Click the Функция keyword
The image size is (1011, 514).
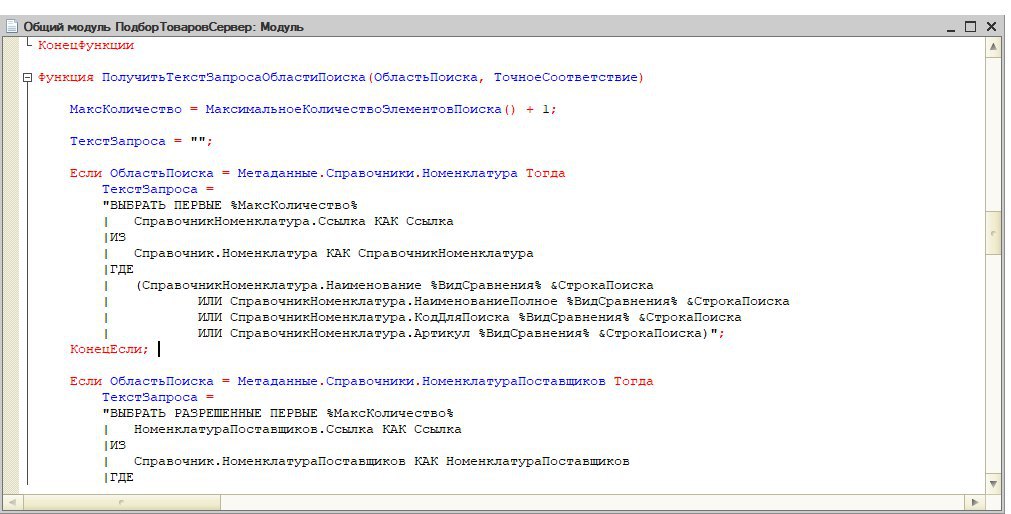(65, 77)
